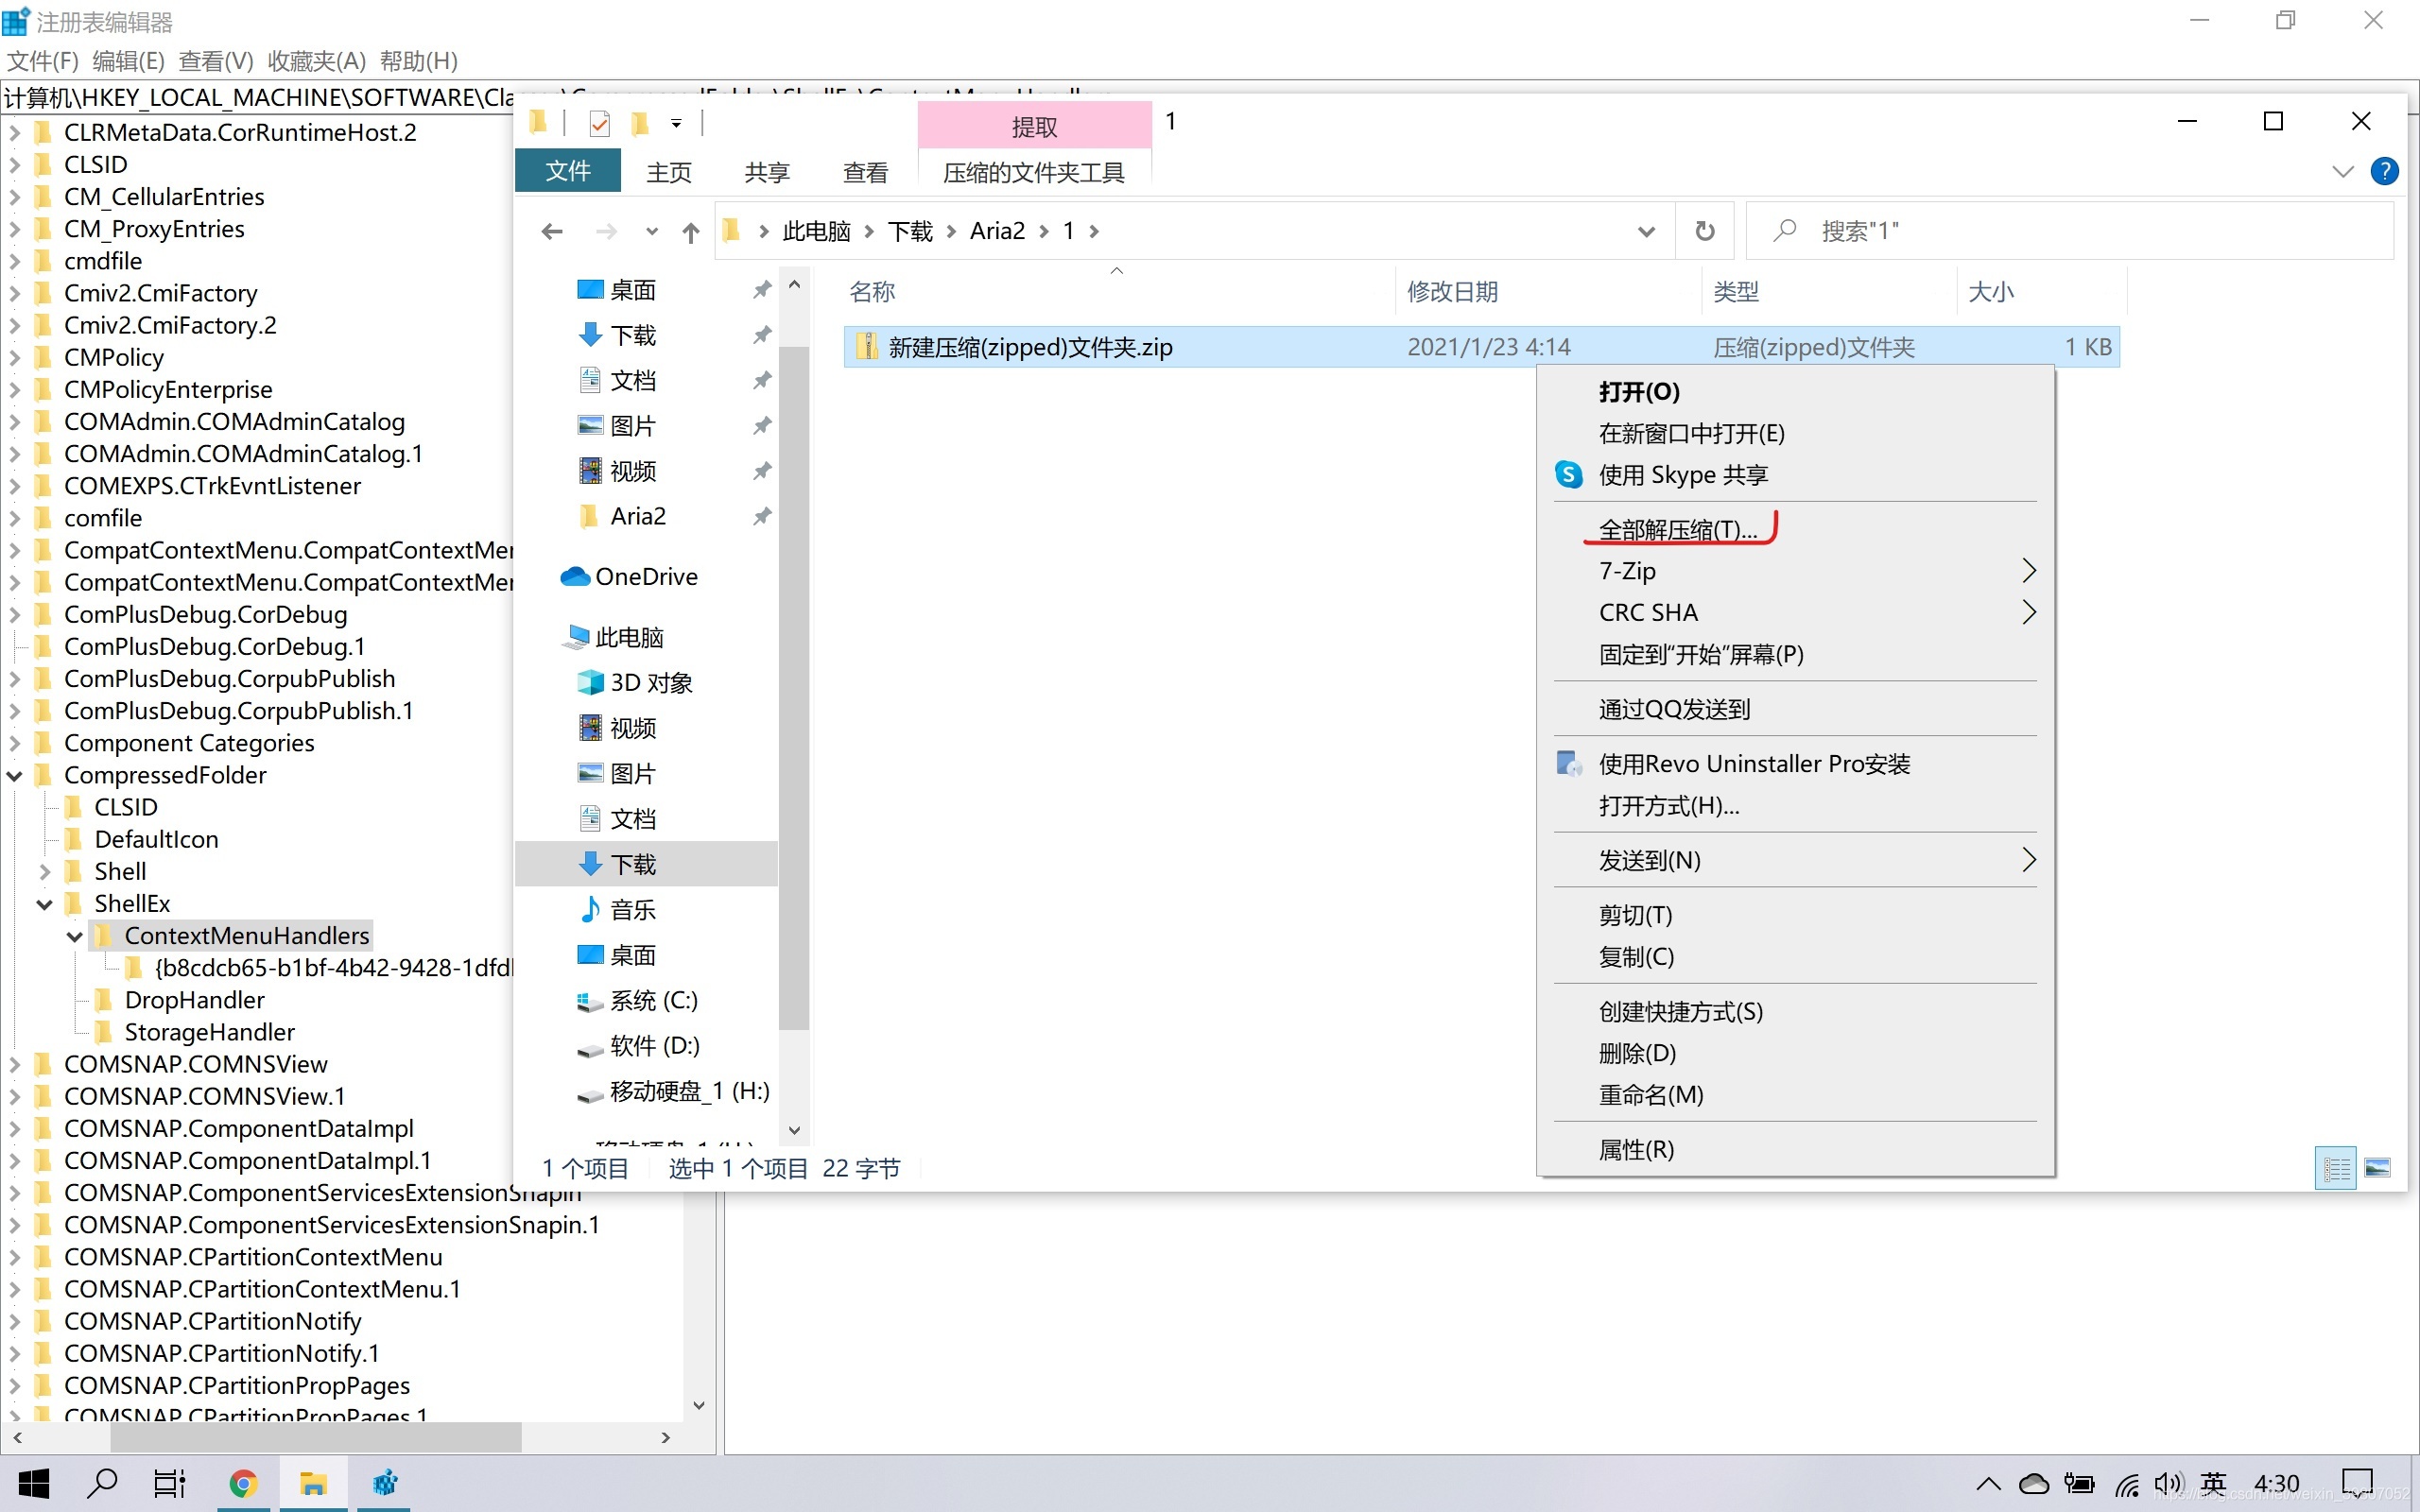Expand the CRC SHA submenu

tap(2028, 612)
